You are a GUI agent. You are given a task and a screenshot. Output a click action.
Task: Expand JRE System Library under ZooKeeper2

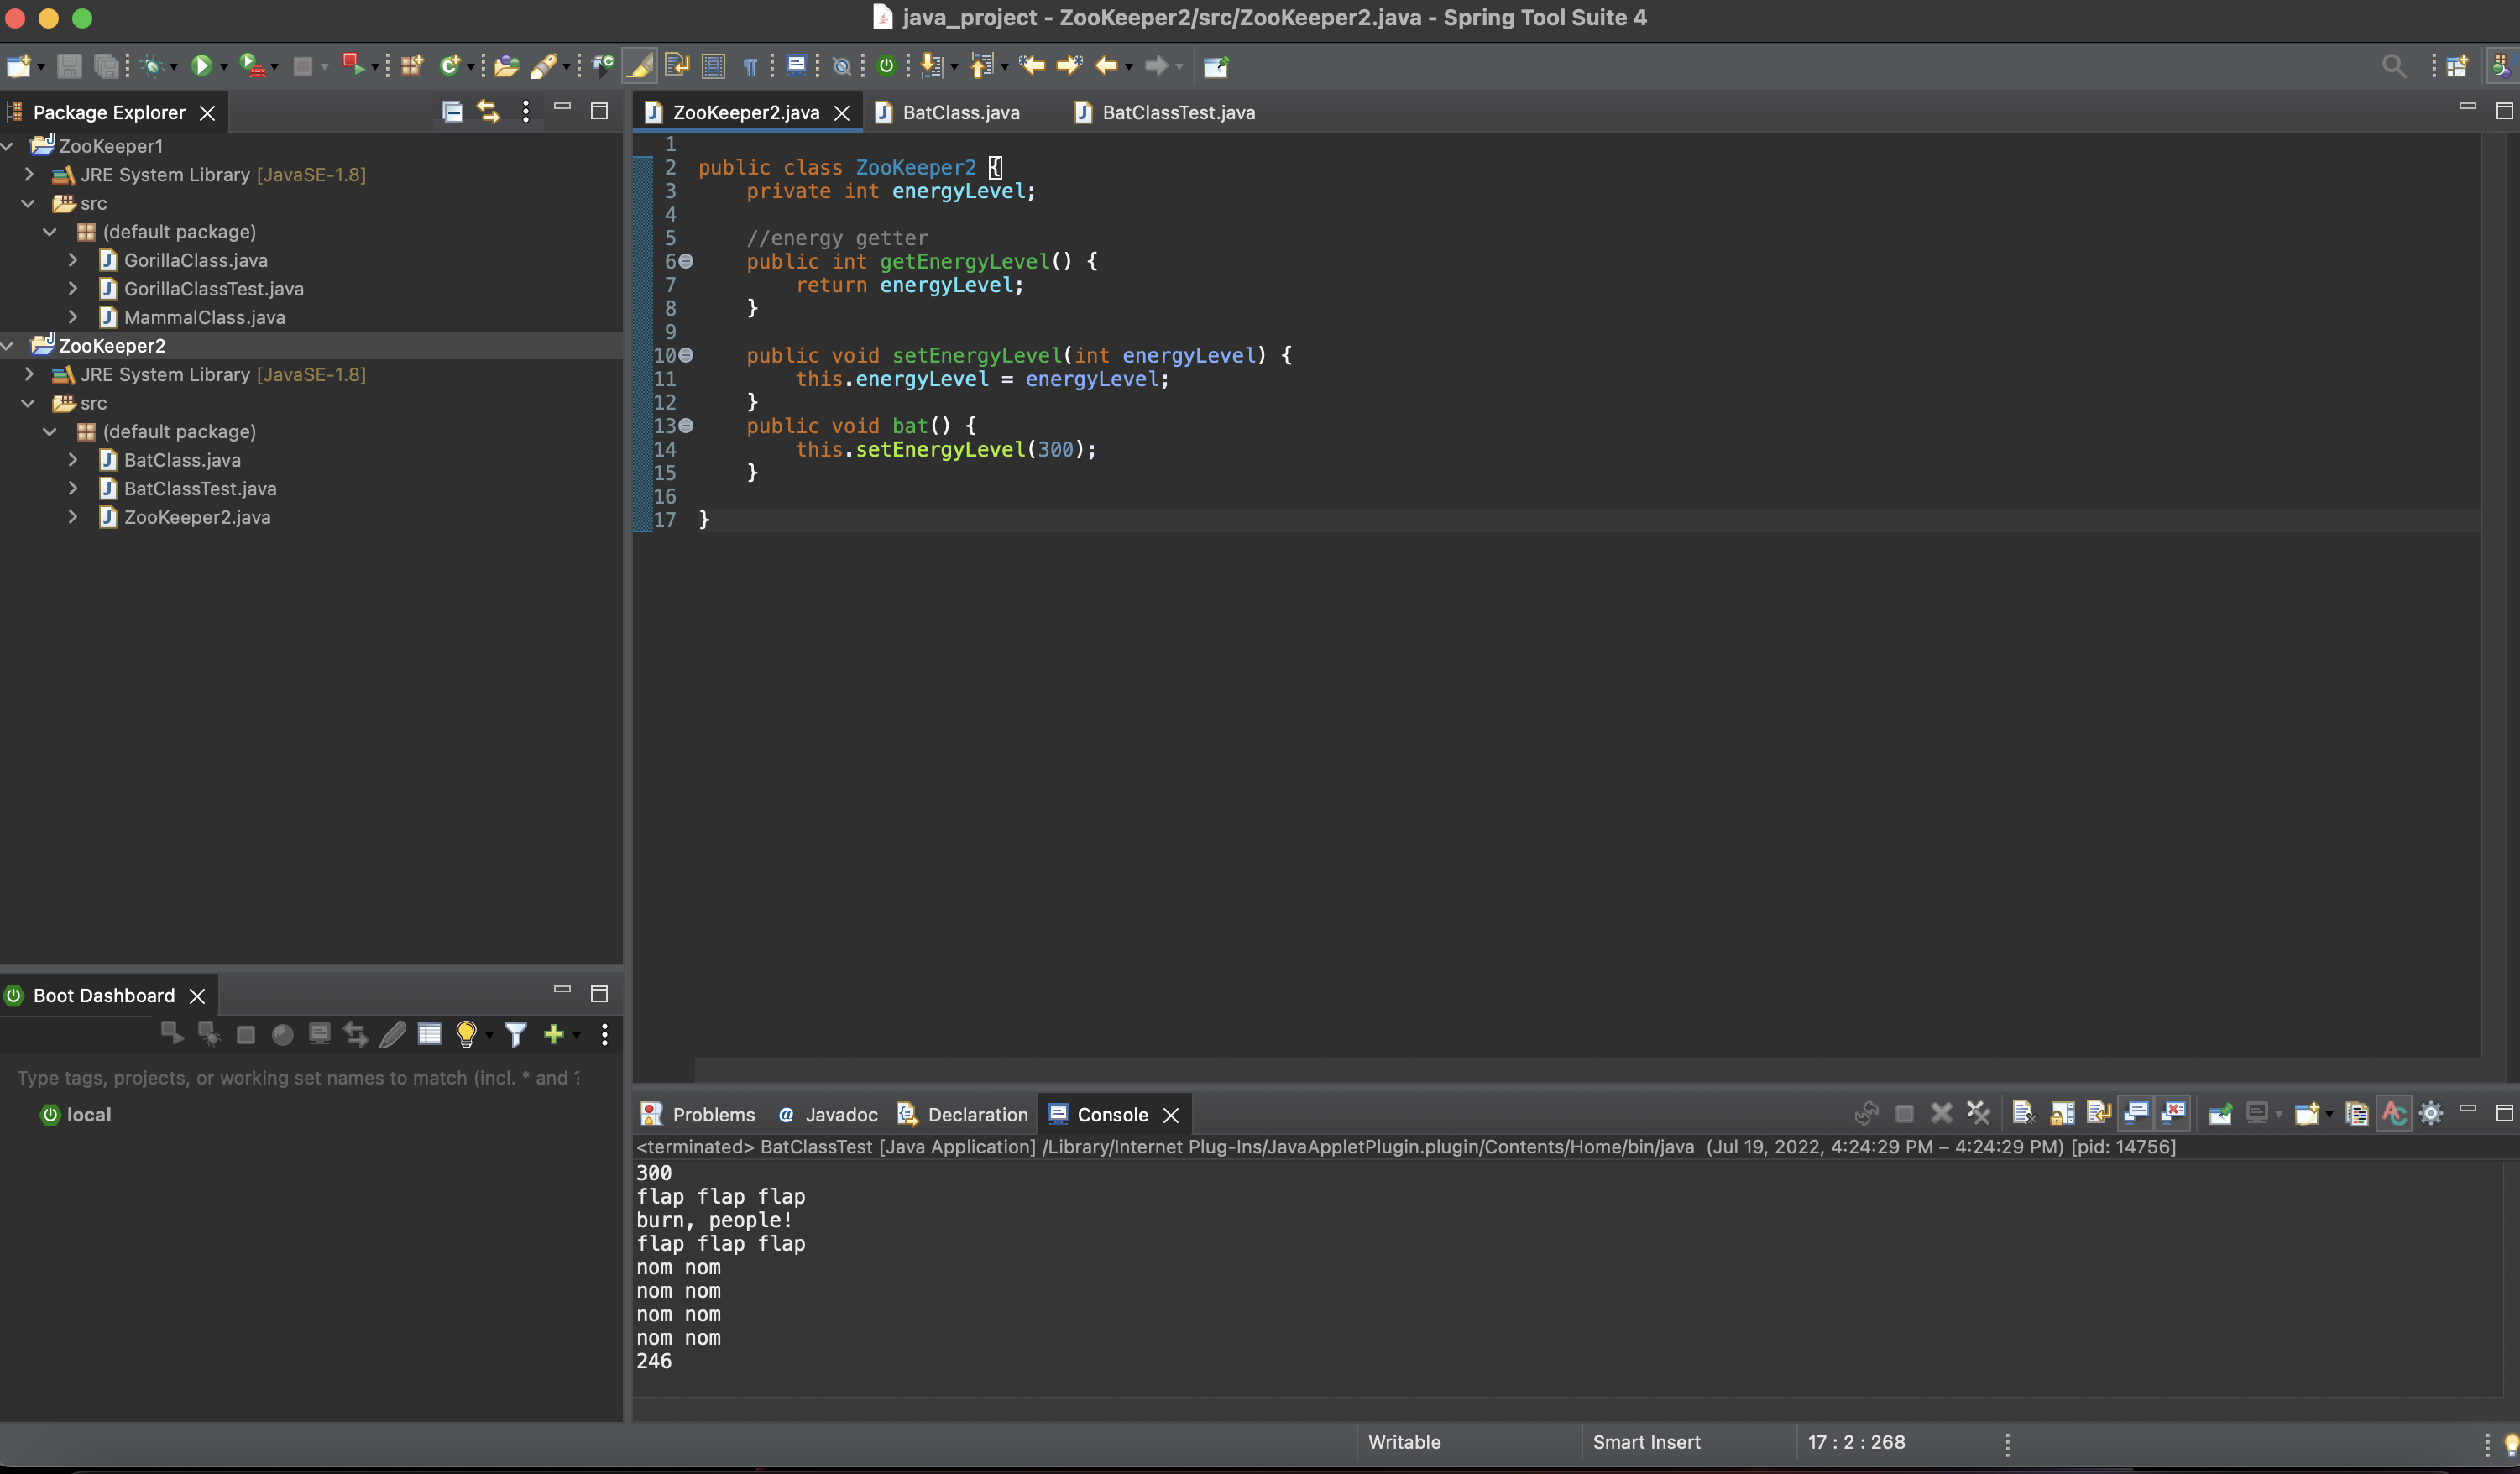coord(29,374)
